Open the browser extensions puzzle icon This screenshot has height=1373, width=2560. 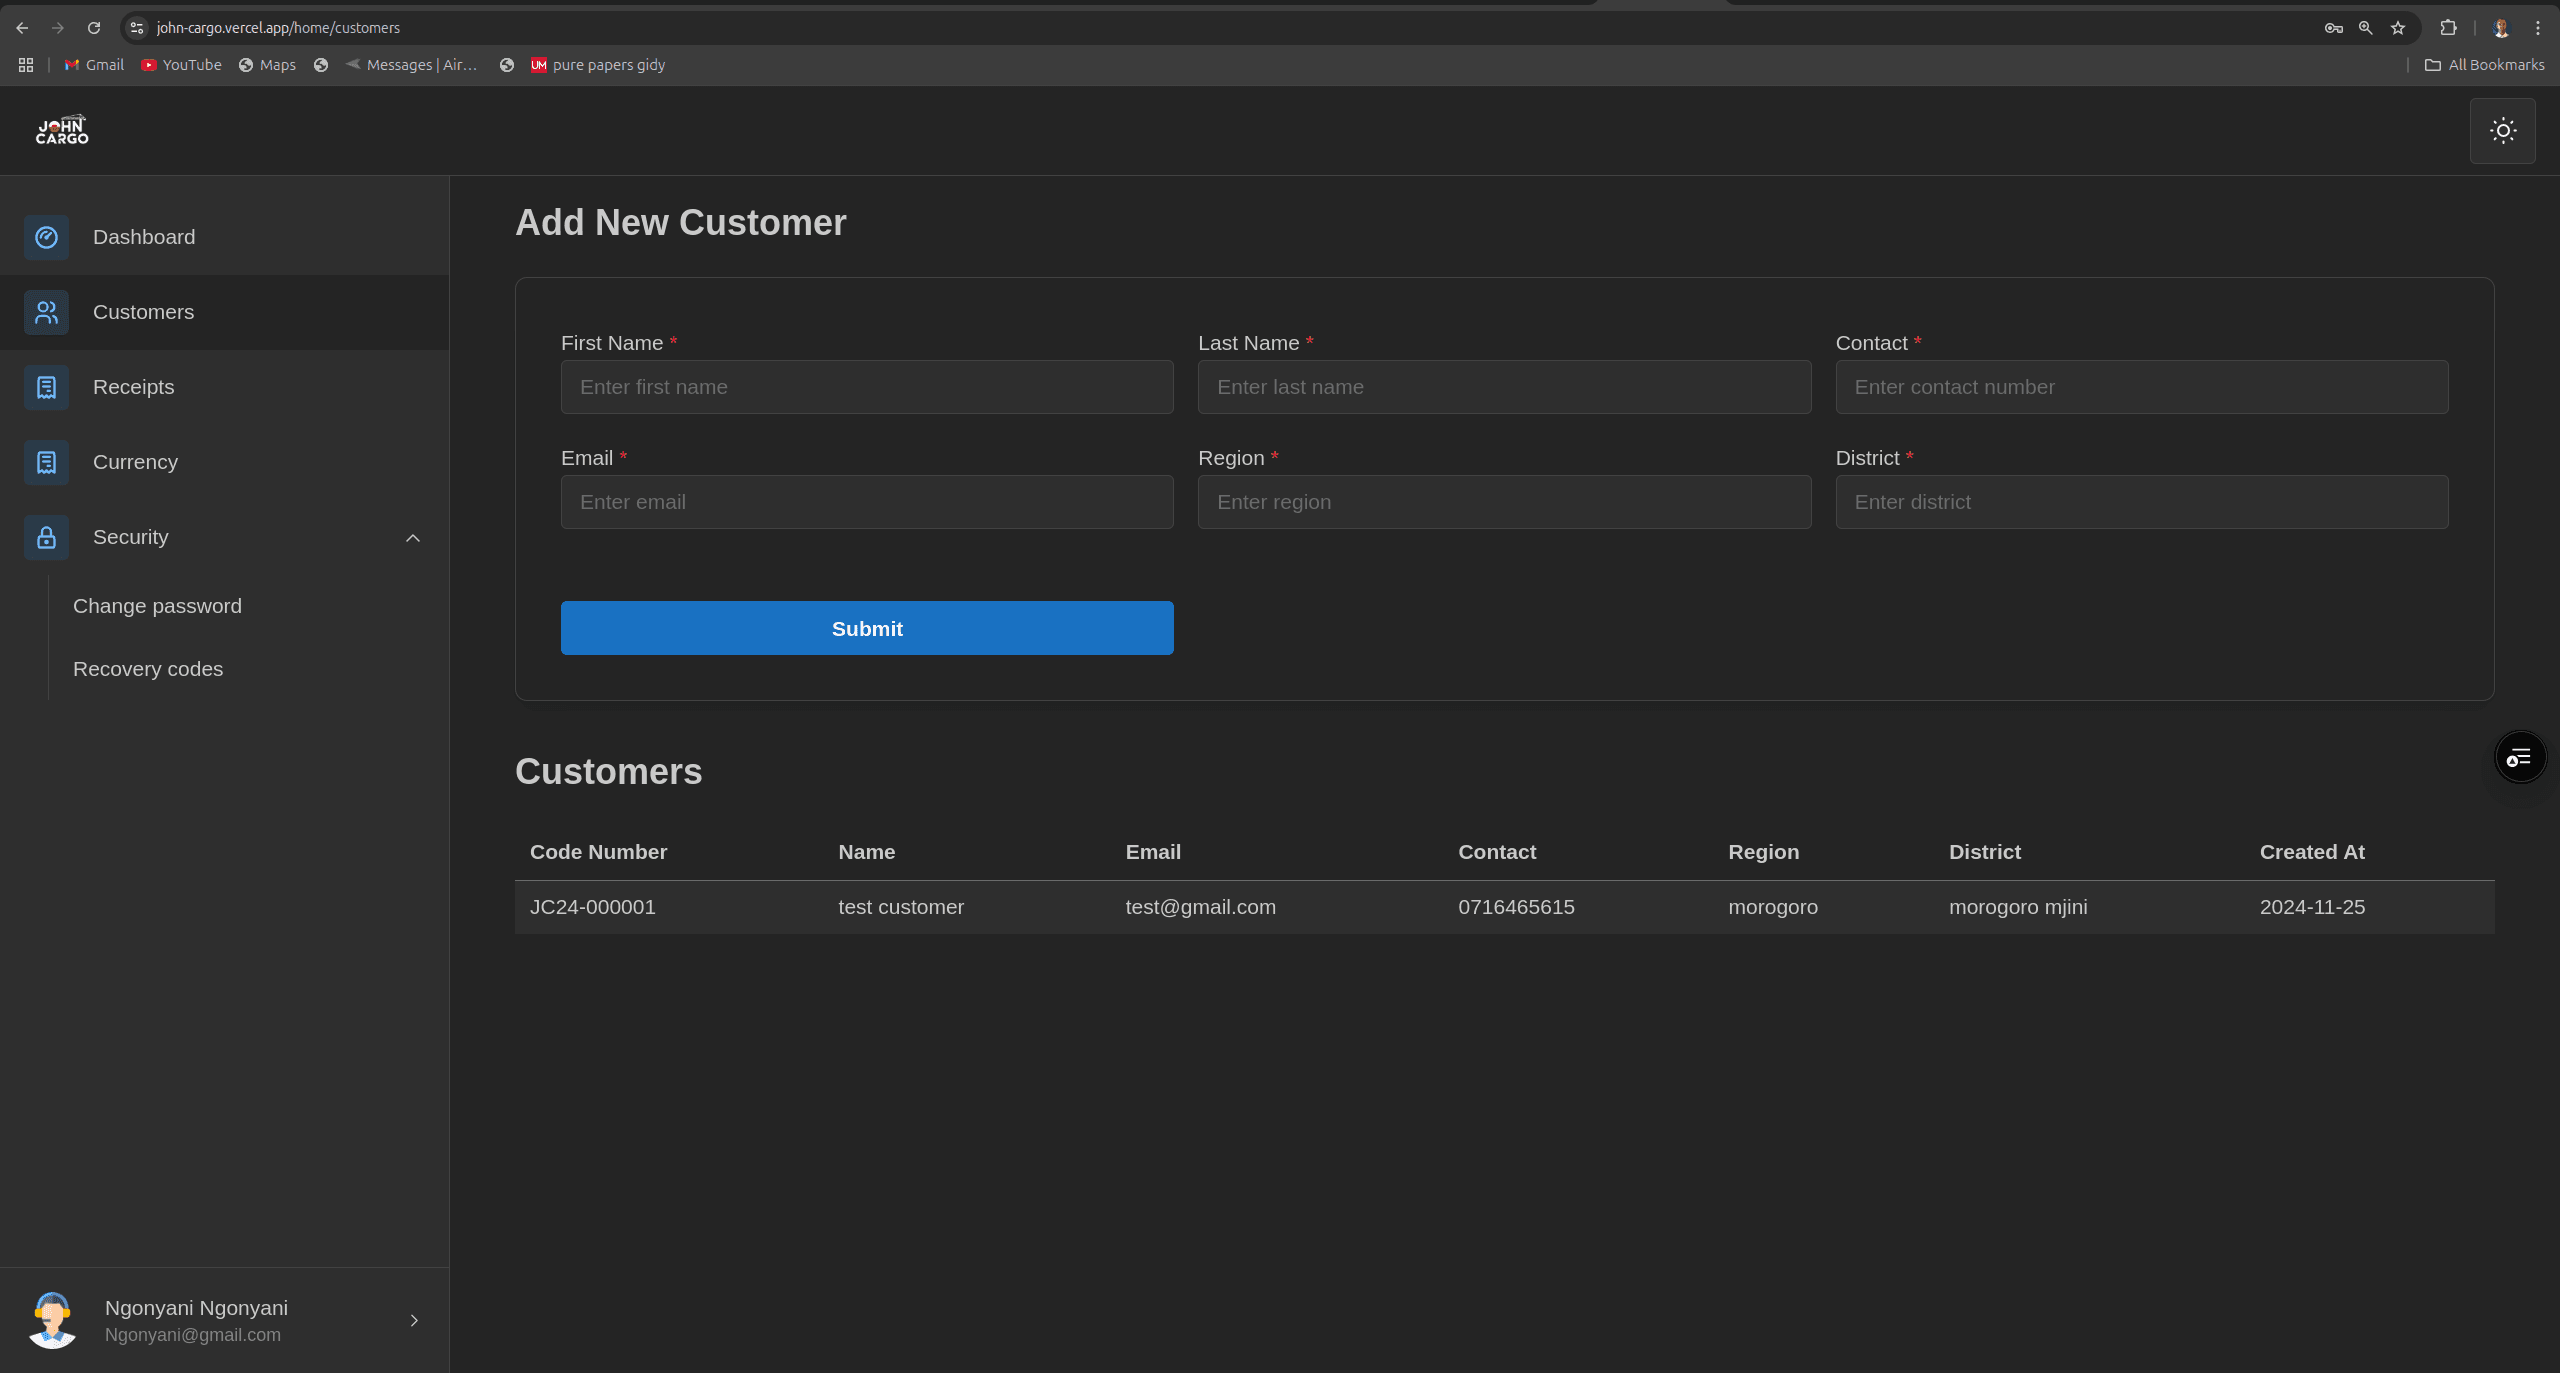pyautogui.click(x=2446, y=27)
